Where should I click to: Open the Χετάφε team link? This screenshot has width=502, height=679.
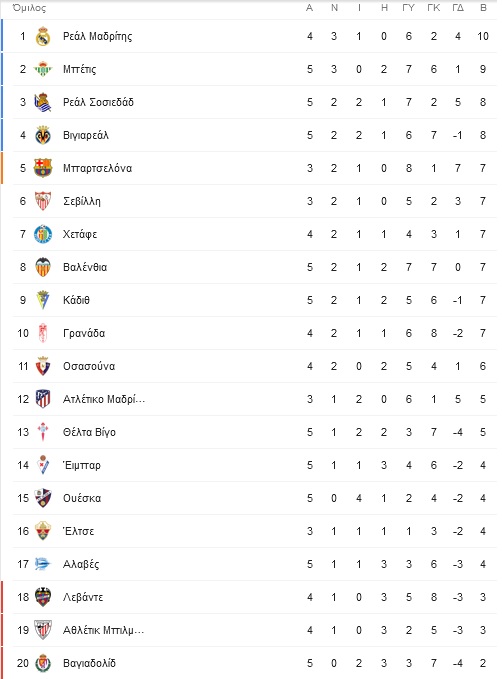tap(80, 234)
